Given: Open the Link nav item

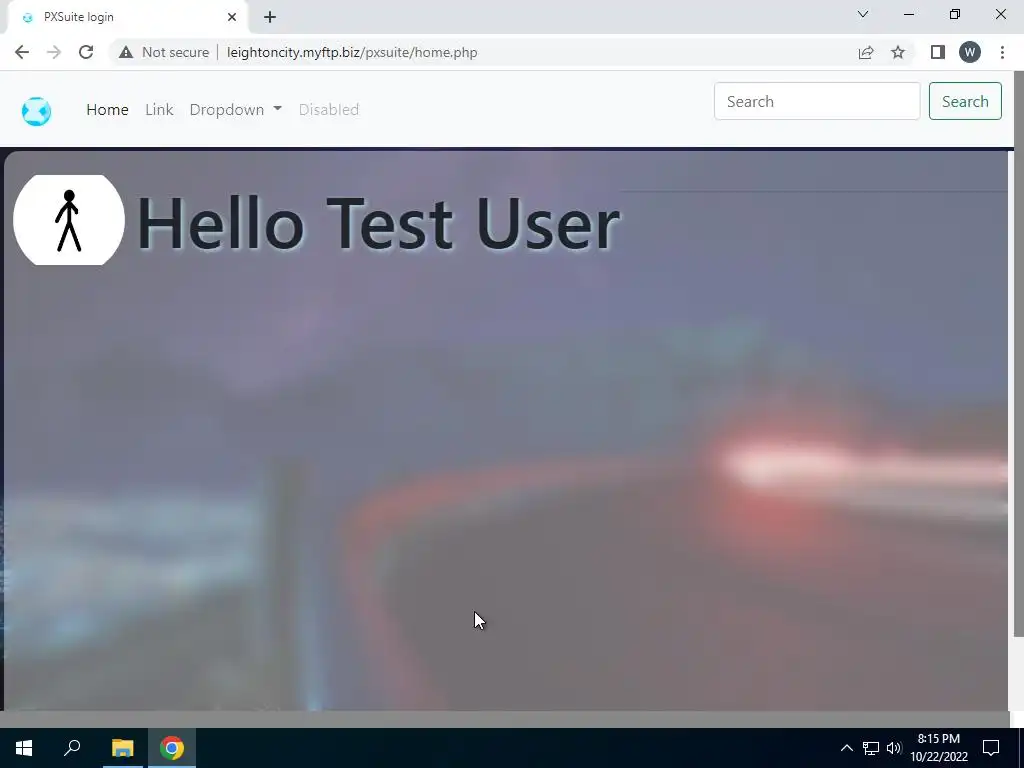Looking at the screenshot, I should (x=159, y=110).
